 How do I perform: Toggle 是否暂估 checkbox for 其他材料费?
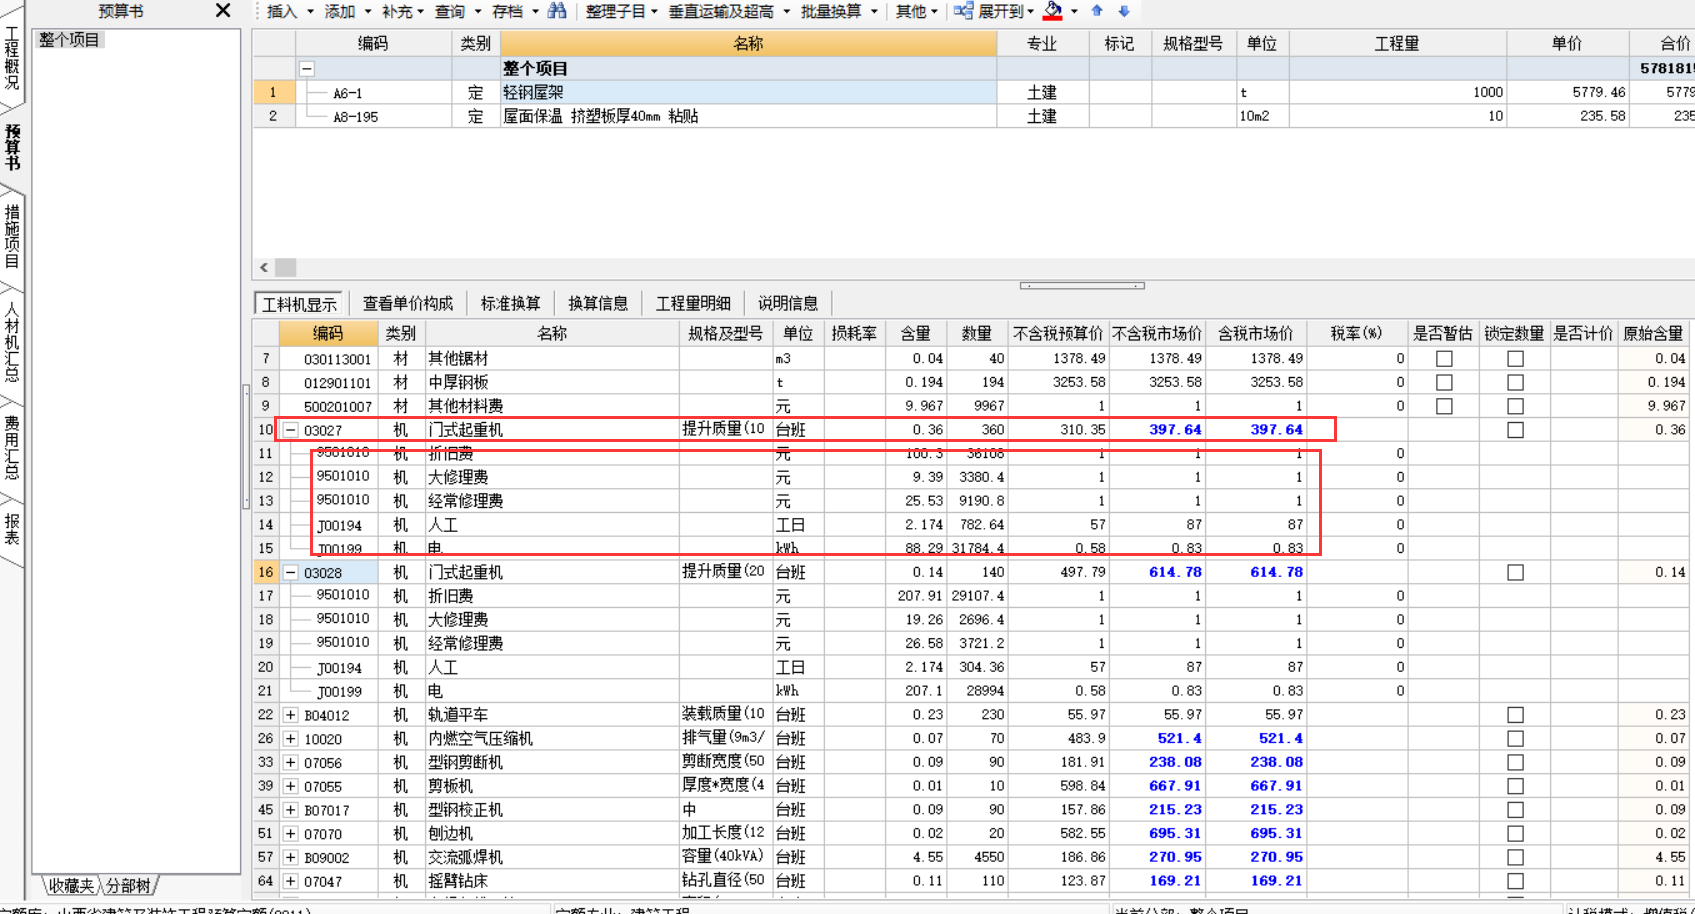pyautogui.click(x=1443, y=406)
